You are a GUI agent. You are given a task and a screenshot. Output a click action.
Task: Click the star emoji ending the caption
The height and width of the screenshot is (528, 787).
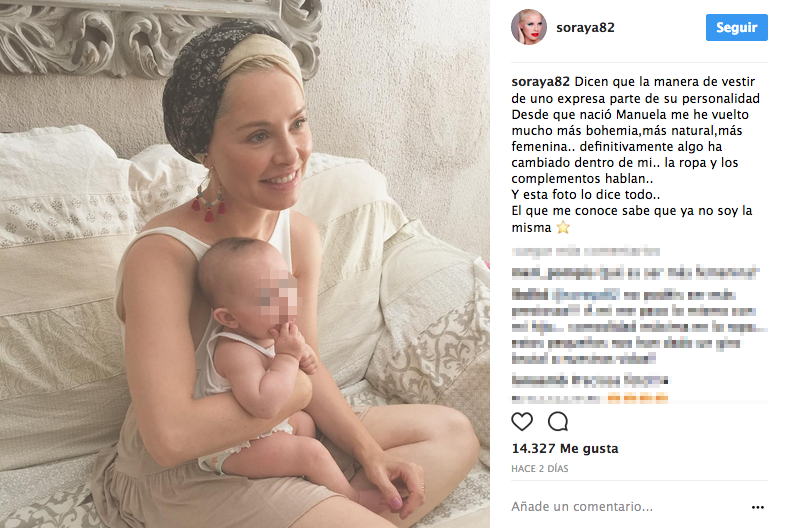563,227
